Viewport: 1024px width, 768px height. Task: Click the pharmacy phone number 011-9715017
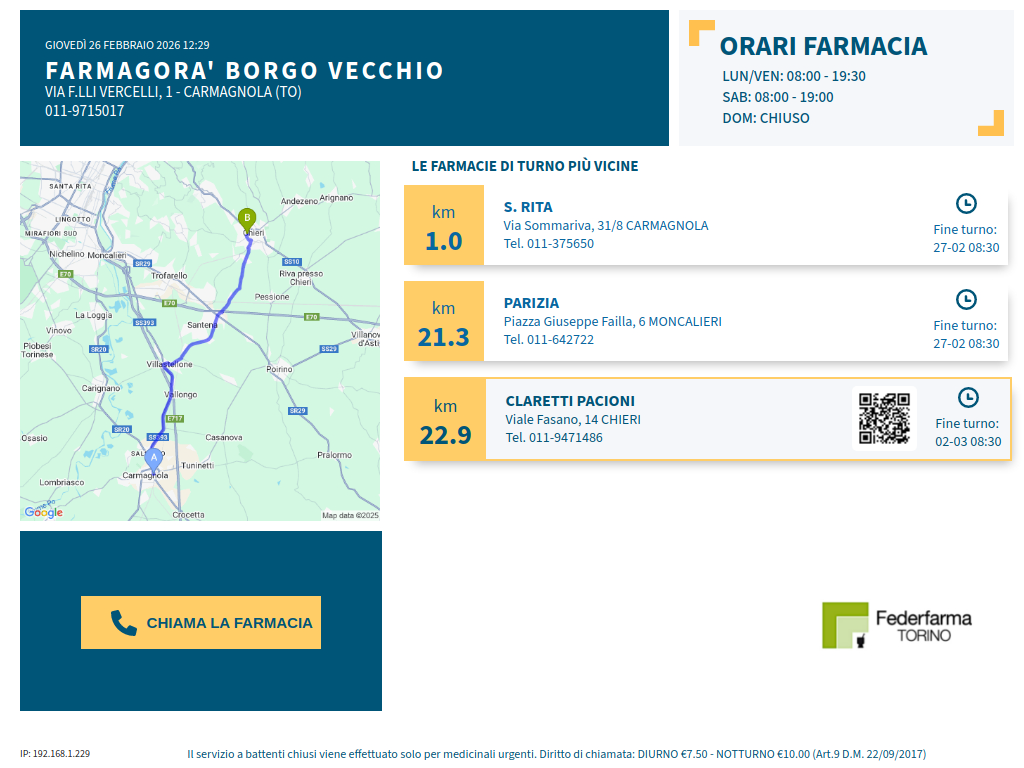pos(85,111)
